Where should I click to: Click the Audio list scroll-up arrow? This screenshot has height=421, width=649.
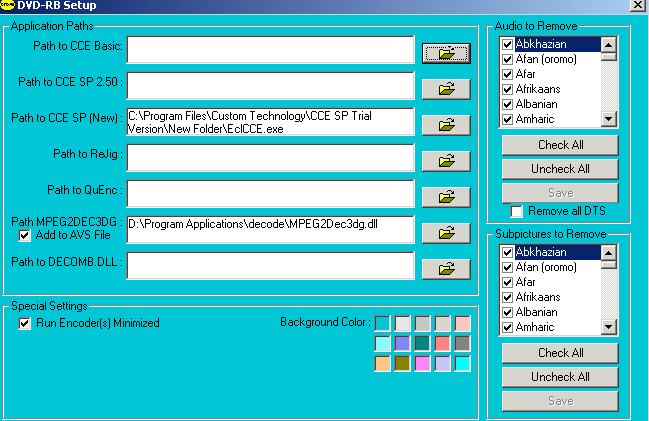pos(608,45)
